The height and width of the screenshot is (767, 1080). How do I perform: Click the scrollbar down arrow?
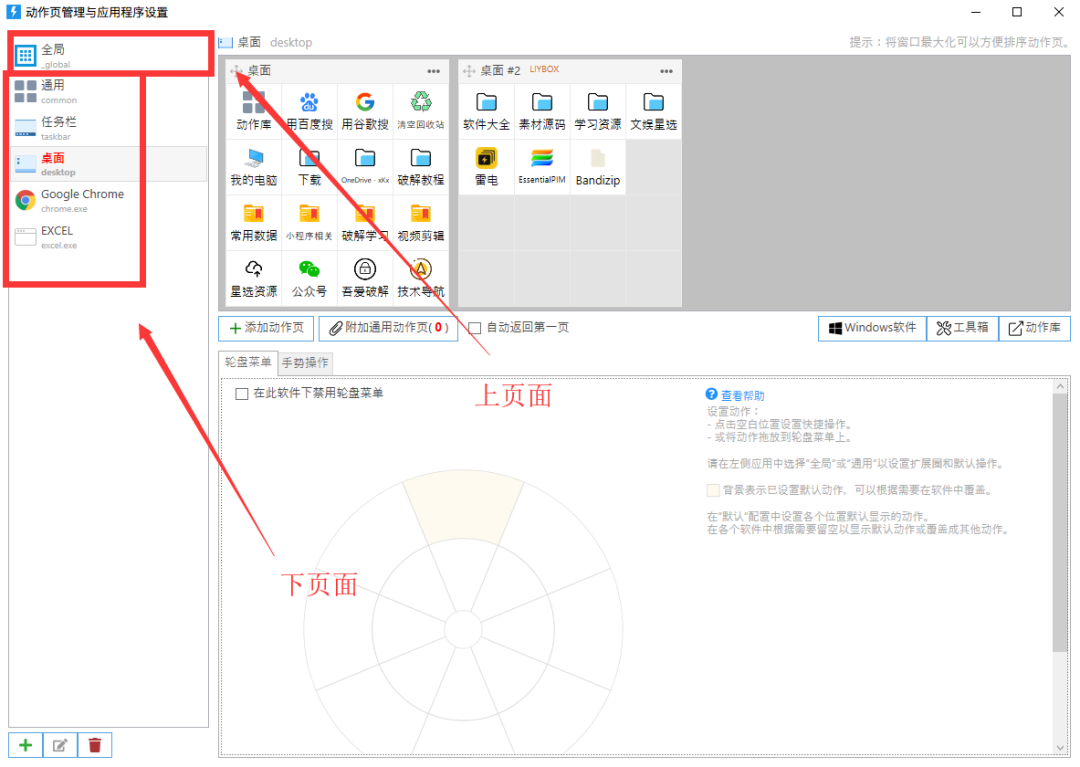pos(1060,748)
